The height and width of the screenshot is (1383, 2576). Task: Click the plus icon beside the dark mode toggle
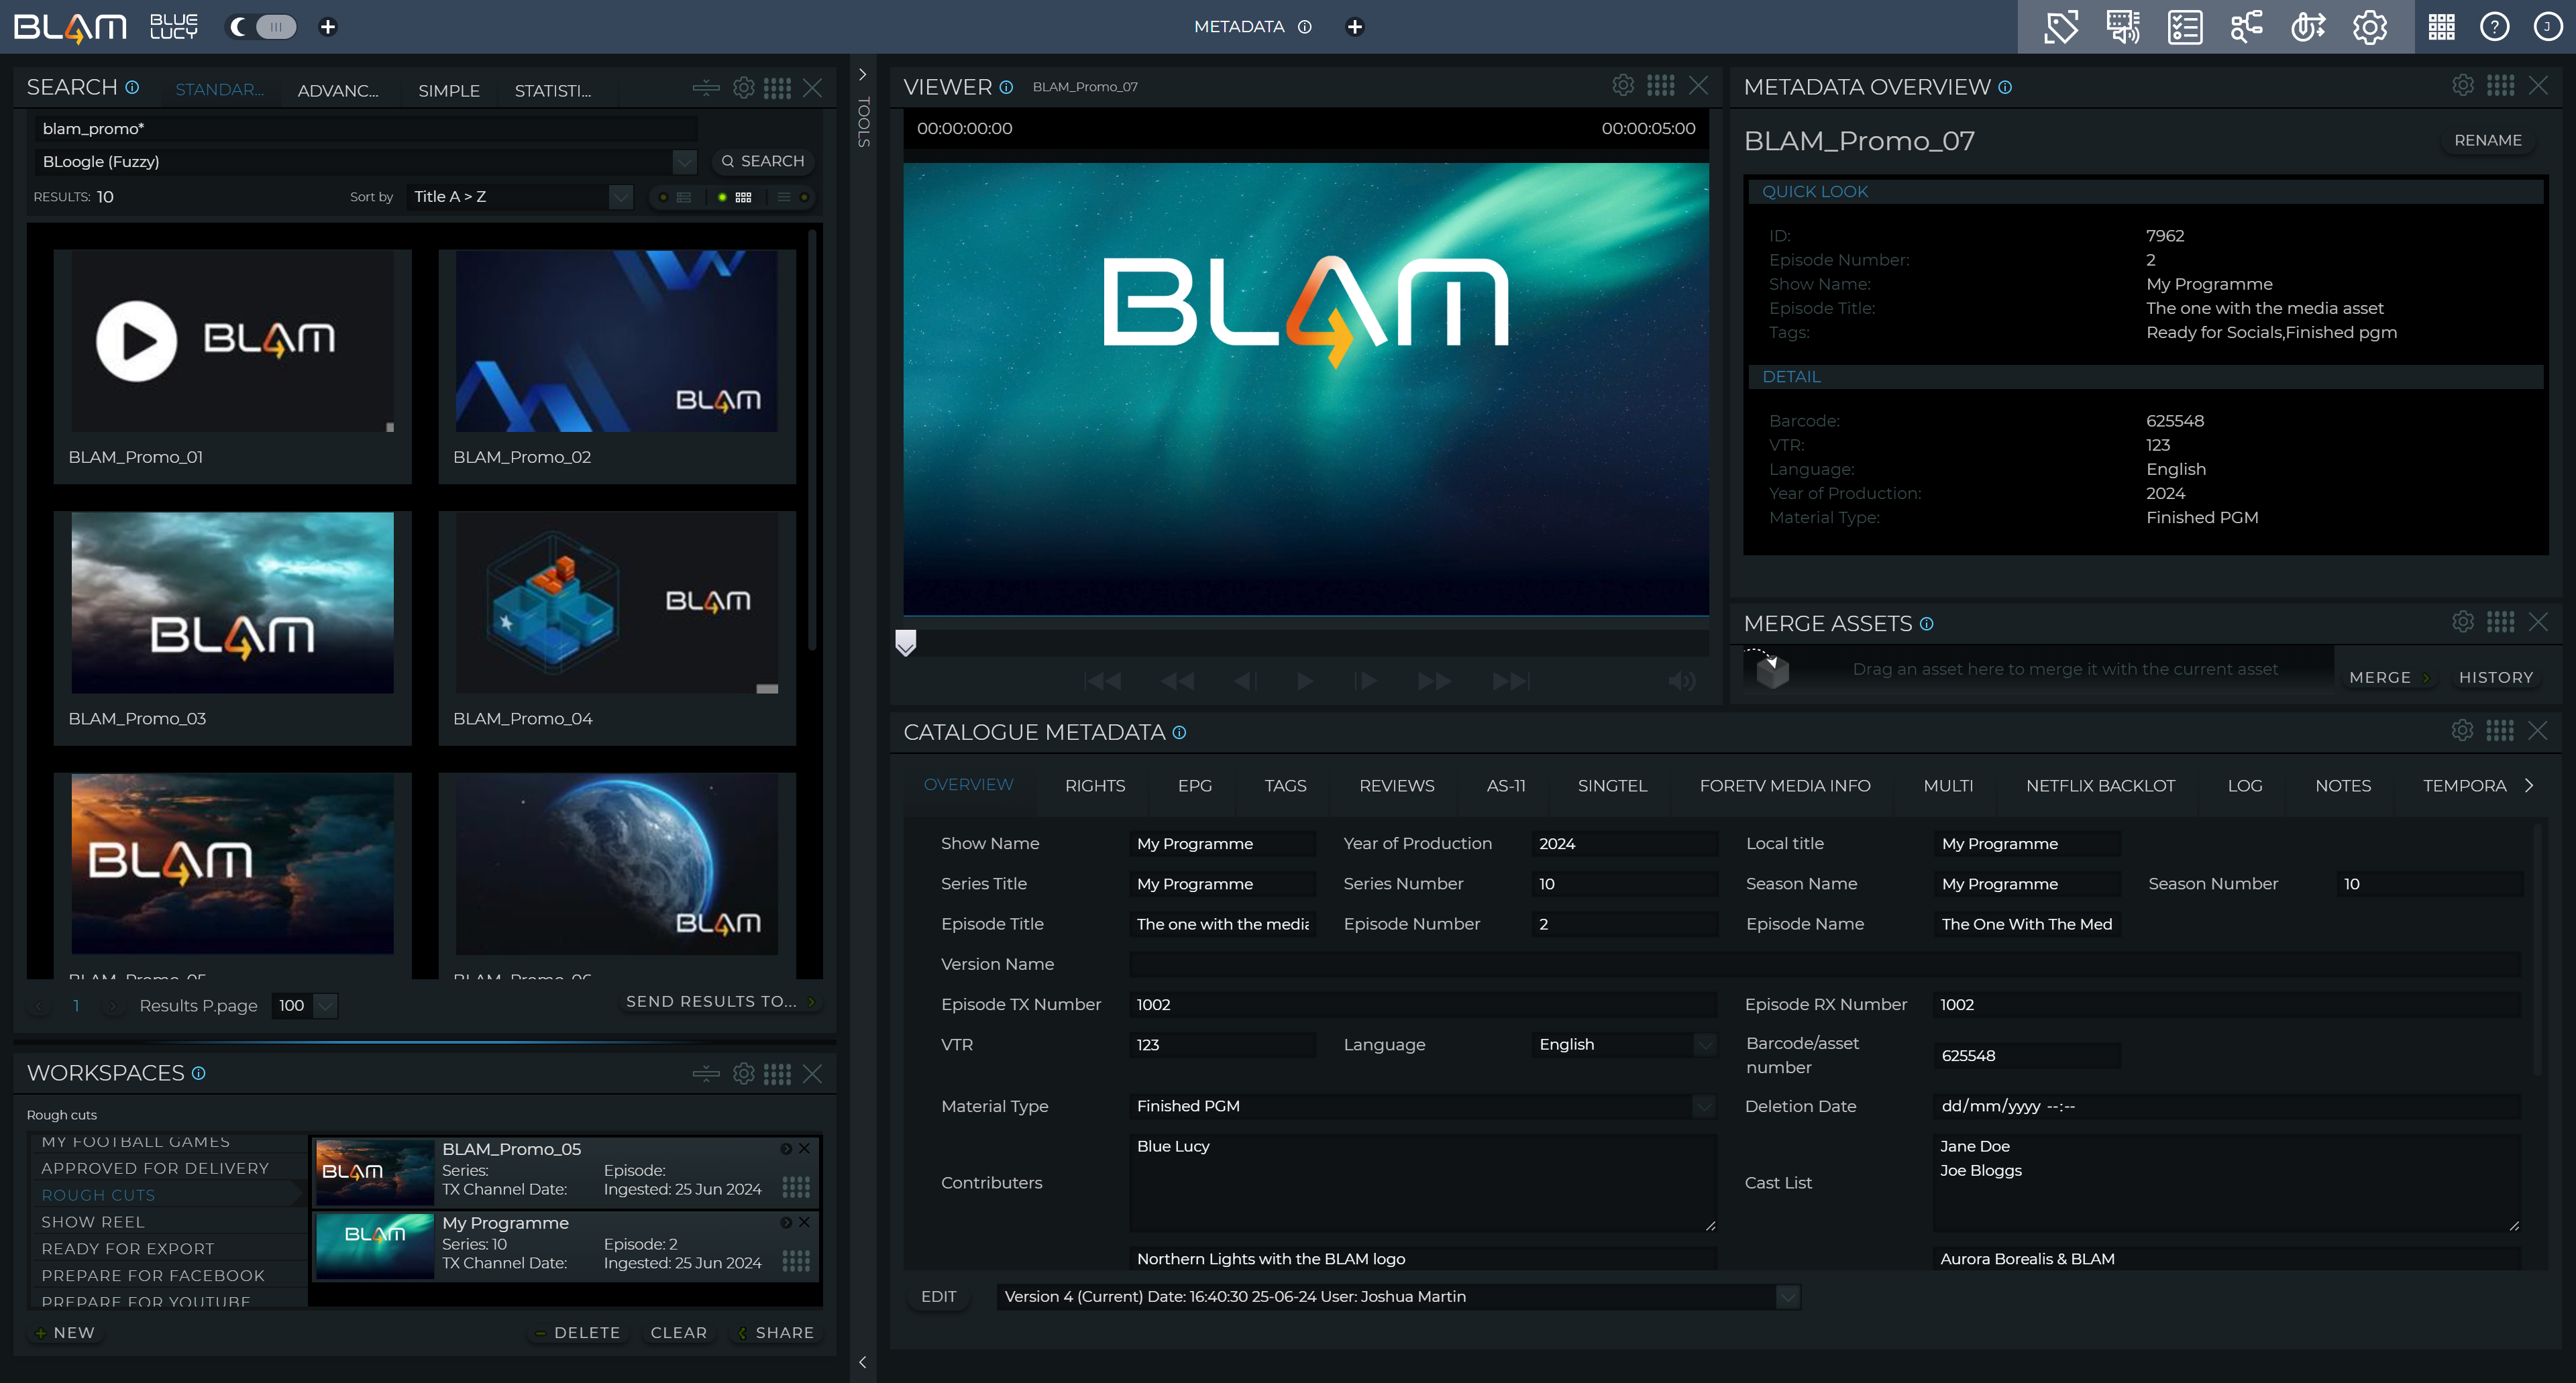327,27
